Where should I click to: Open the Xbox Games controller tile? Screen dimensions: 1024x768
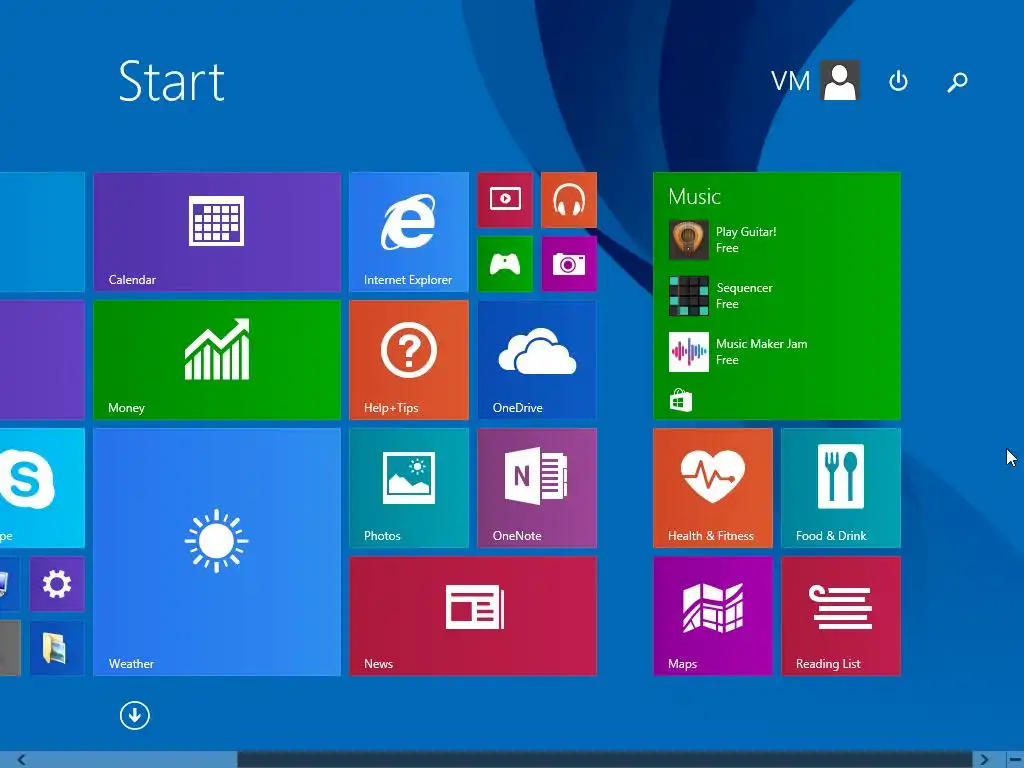[x=505, y=264]
